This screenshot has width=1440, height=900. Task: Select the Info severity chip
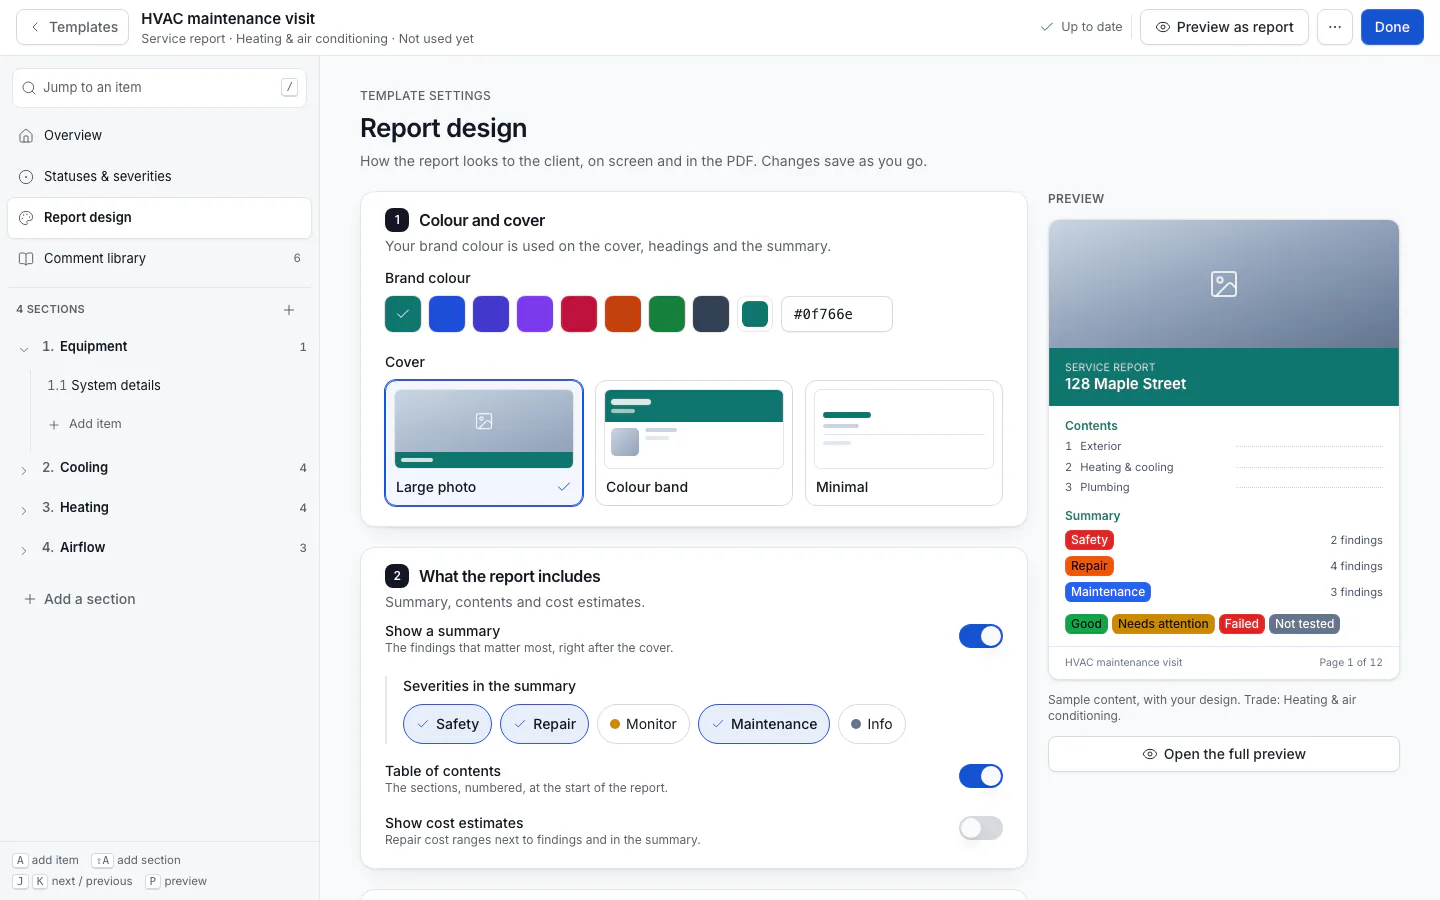(x=872, y=724)
